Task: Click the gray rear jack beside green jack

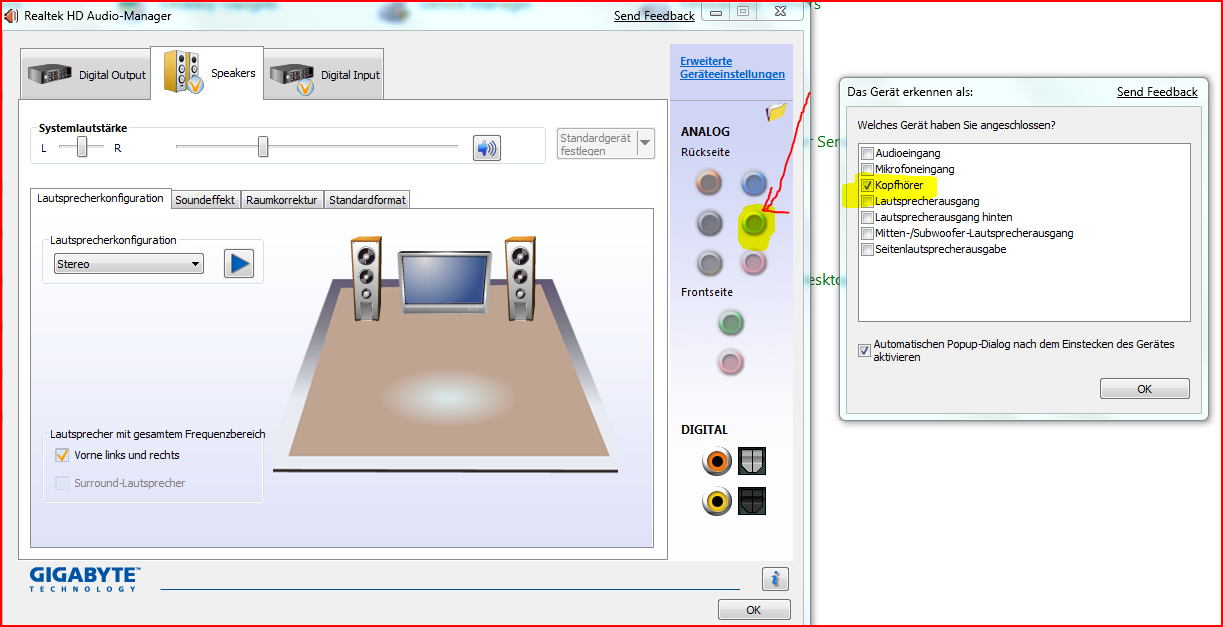Action: point(709,222)
